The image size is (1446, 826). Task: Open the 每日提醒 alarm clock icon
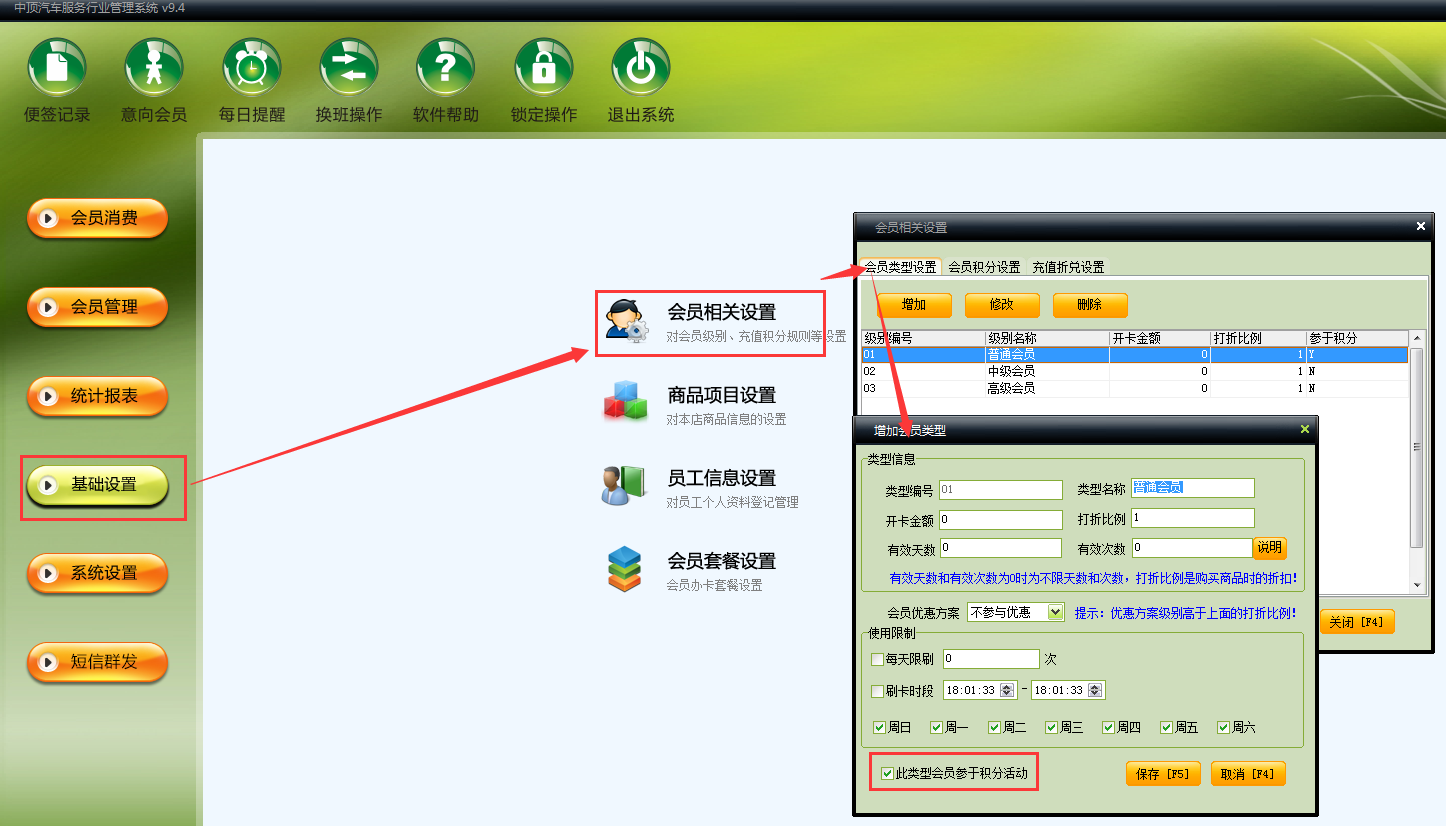click(x=251, y=68)
